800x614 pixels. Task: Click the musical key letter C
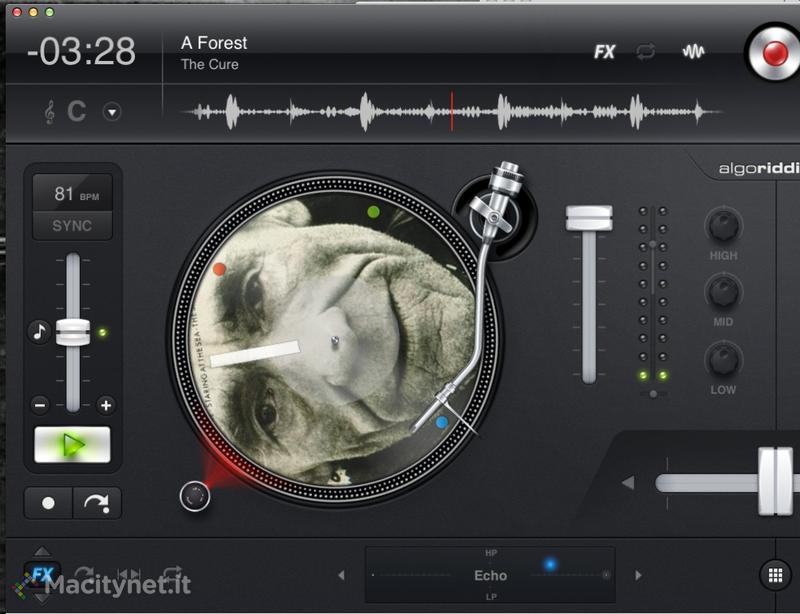pyautogui.click(x=77, y=111)
